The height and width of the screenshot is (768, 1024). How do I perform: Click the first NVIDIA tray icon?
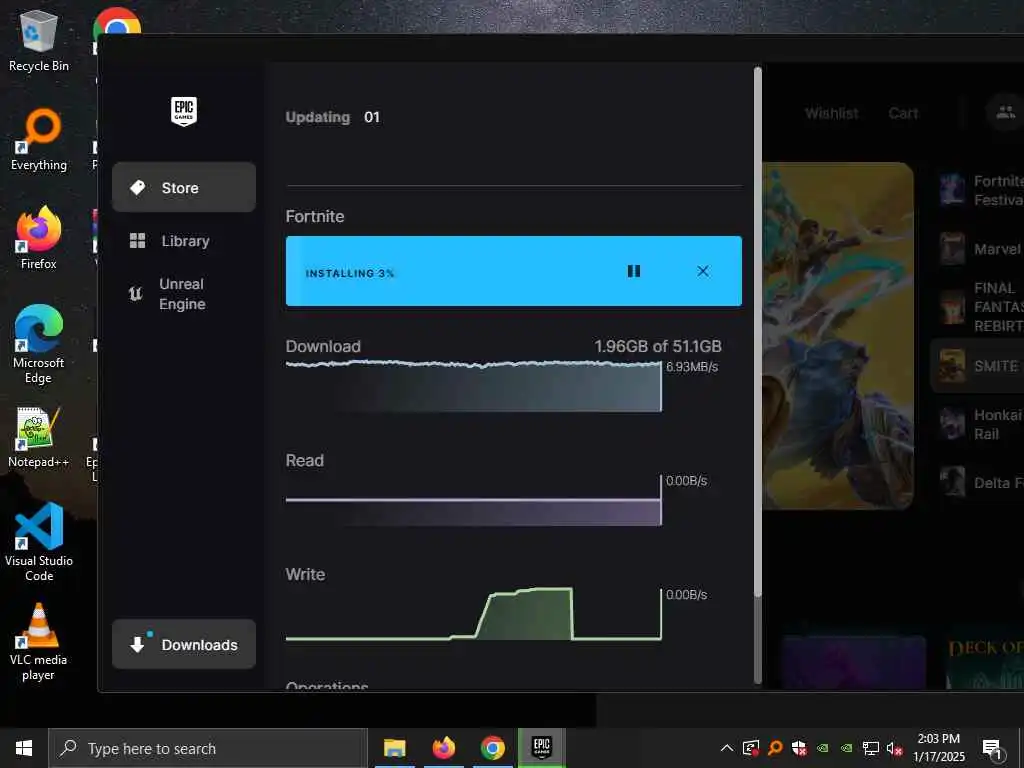823,748
